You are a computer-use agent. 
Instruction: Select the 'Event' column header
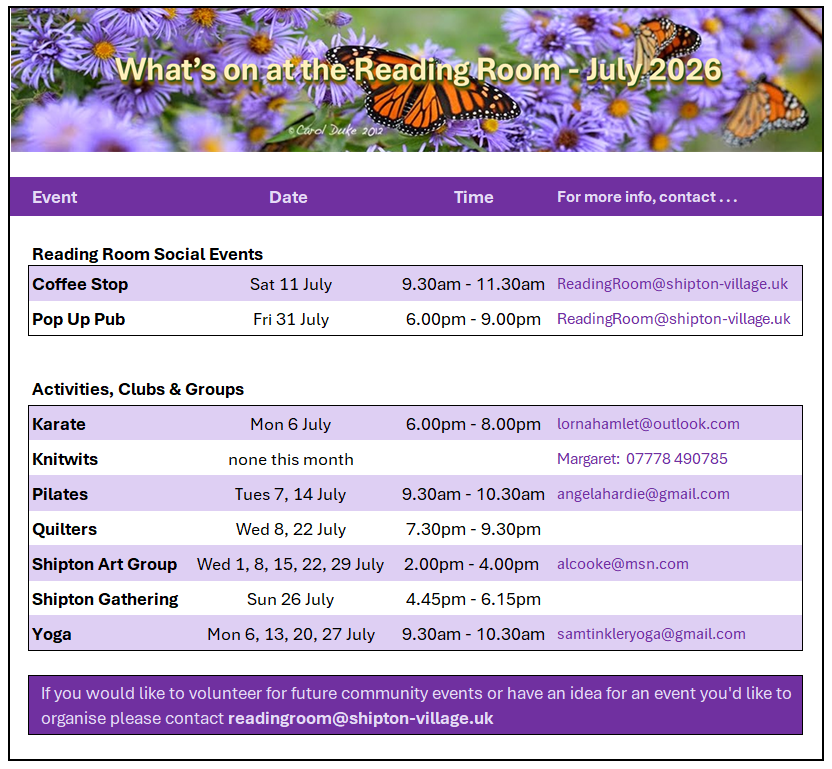pos(55,197)
